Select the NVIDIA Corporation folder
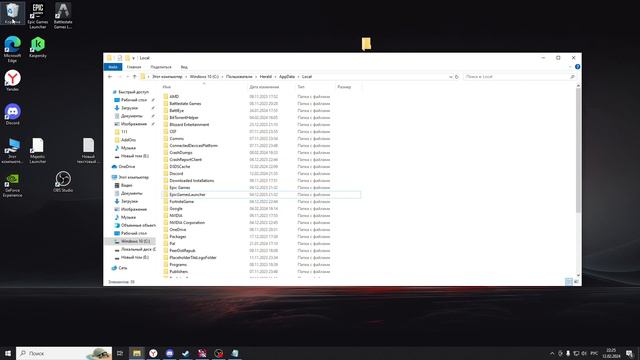This screenshot has height=360, width=640. [x=187, y=222]
